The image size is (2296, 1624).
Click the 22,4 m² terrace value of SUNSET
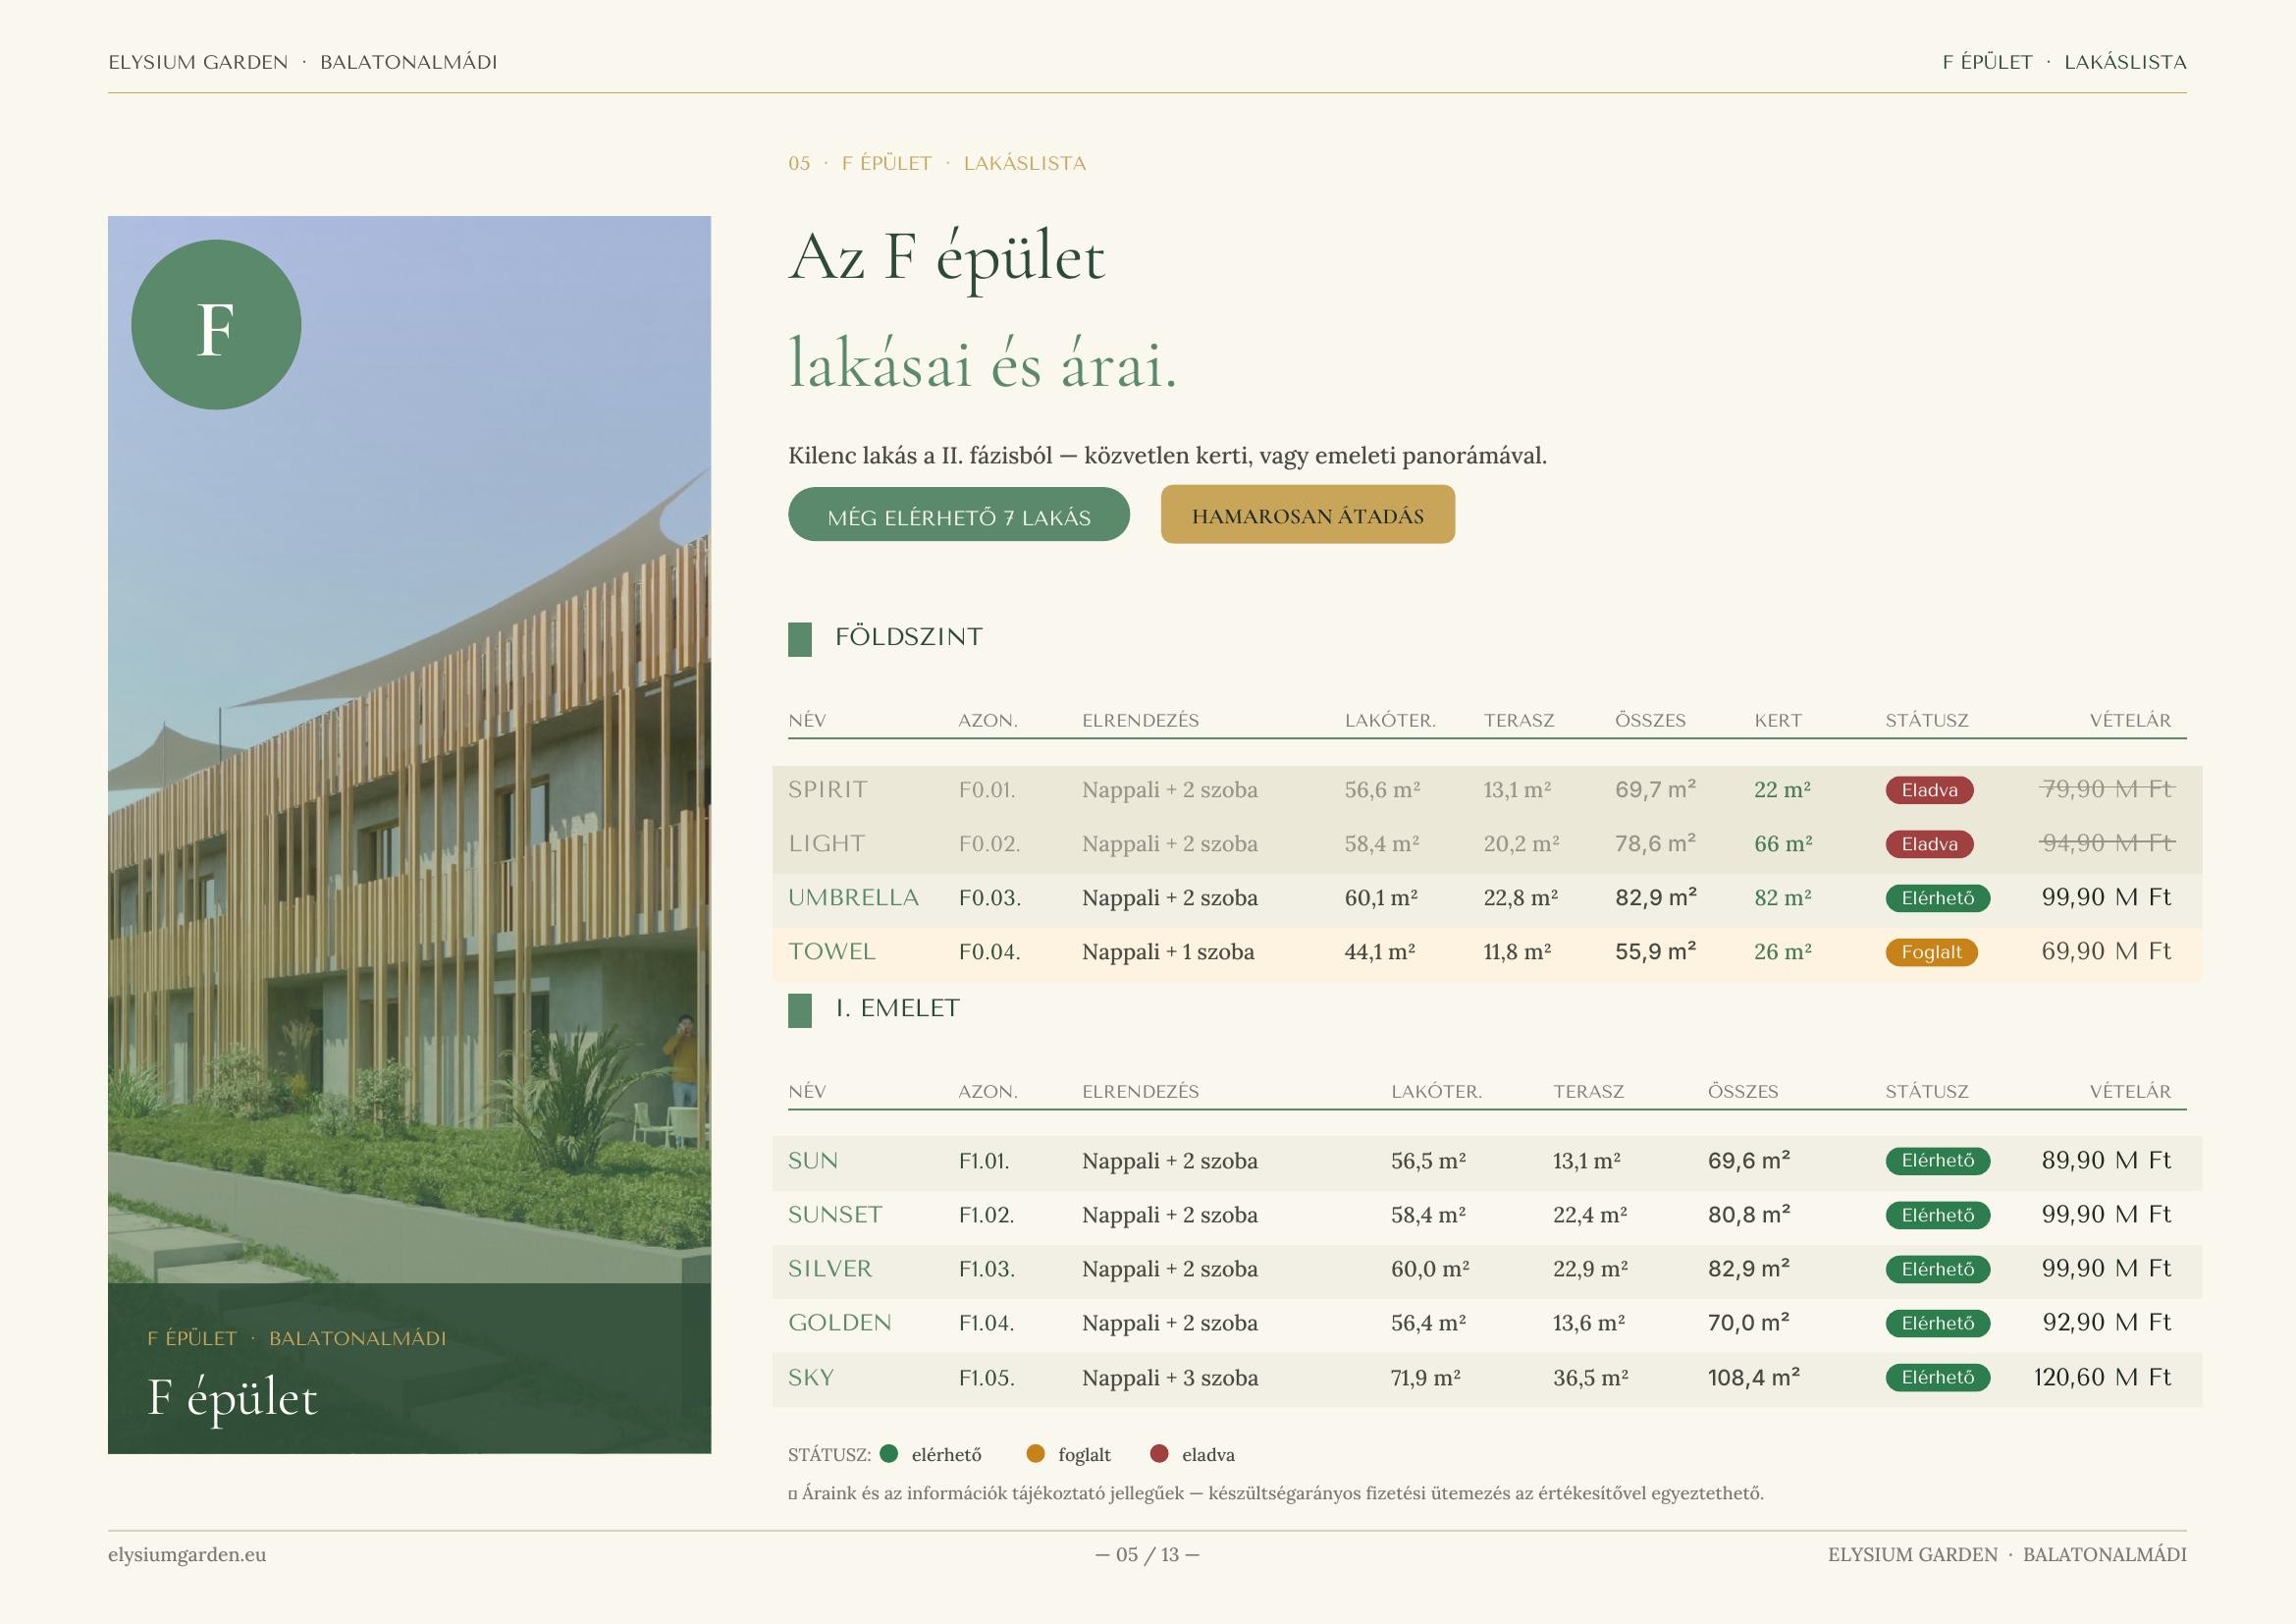click(x=1589, y=1215)
